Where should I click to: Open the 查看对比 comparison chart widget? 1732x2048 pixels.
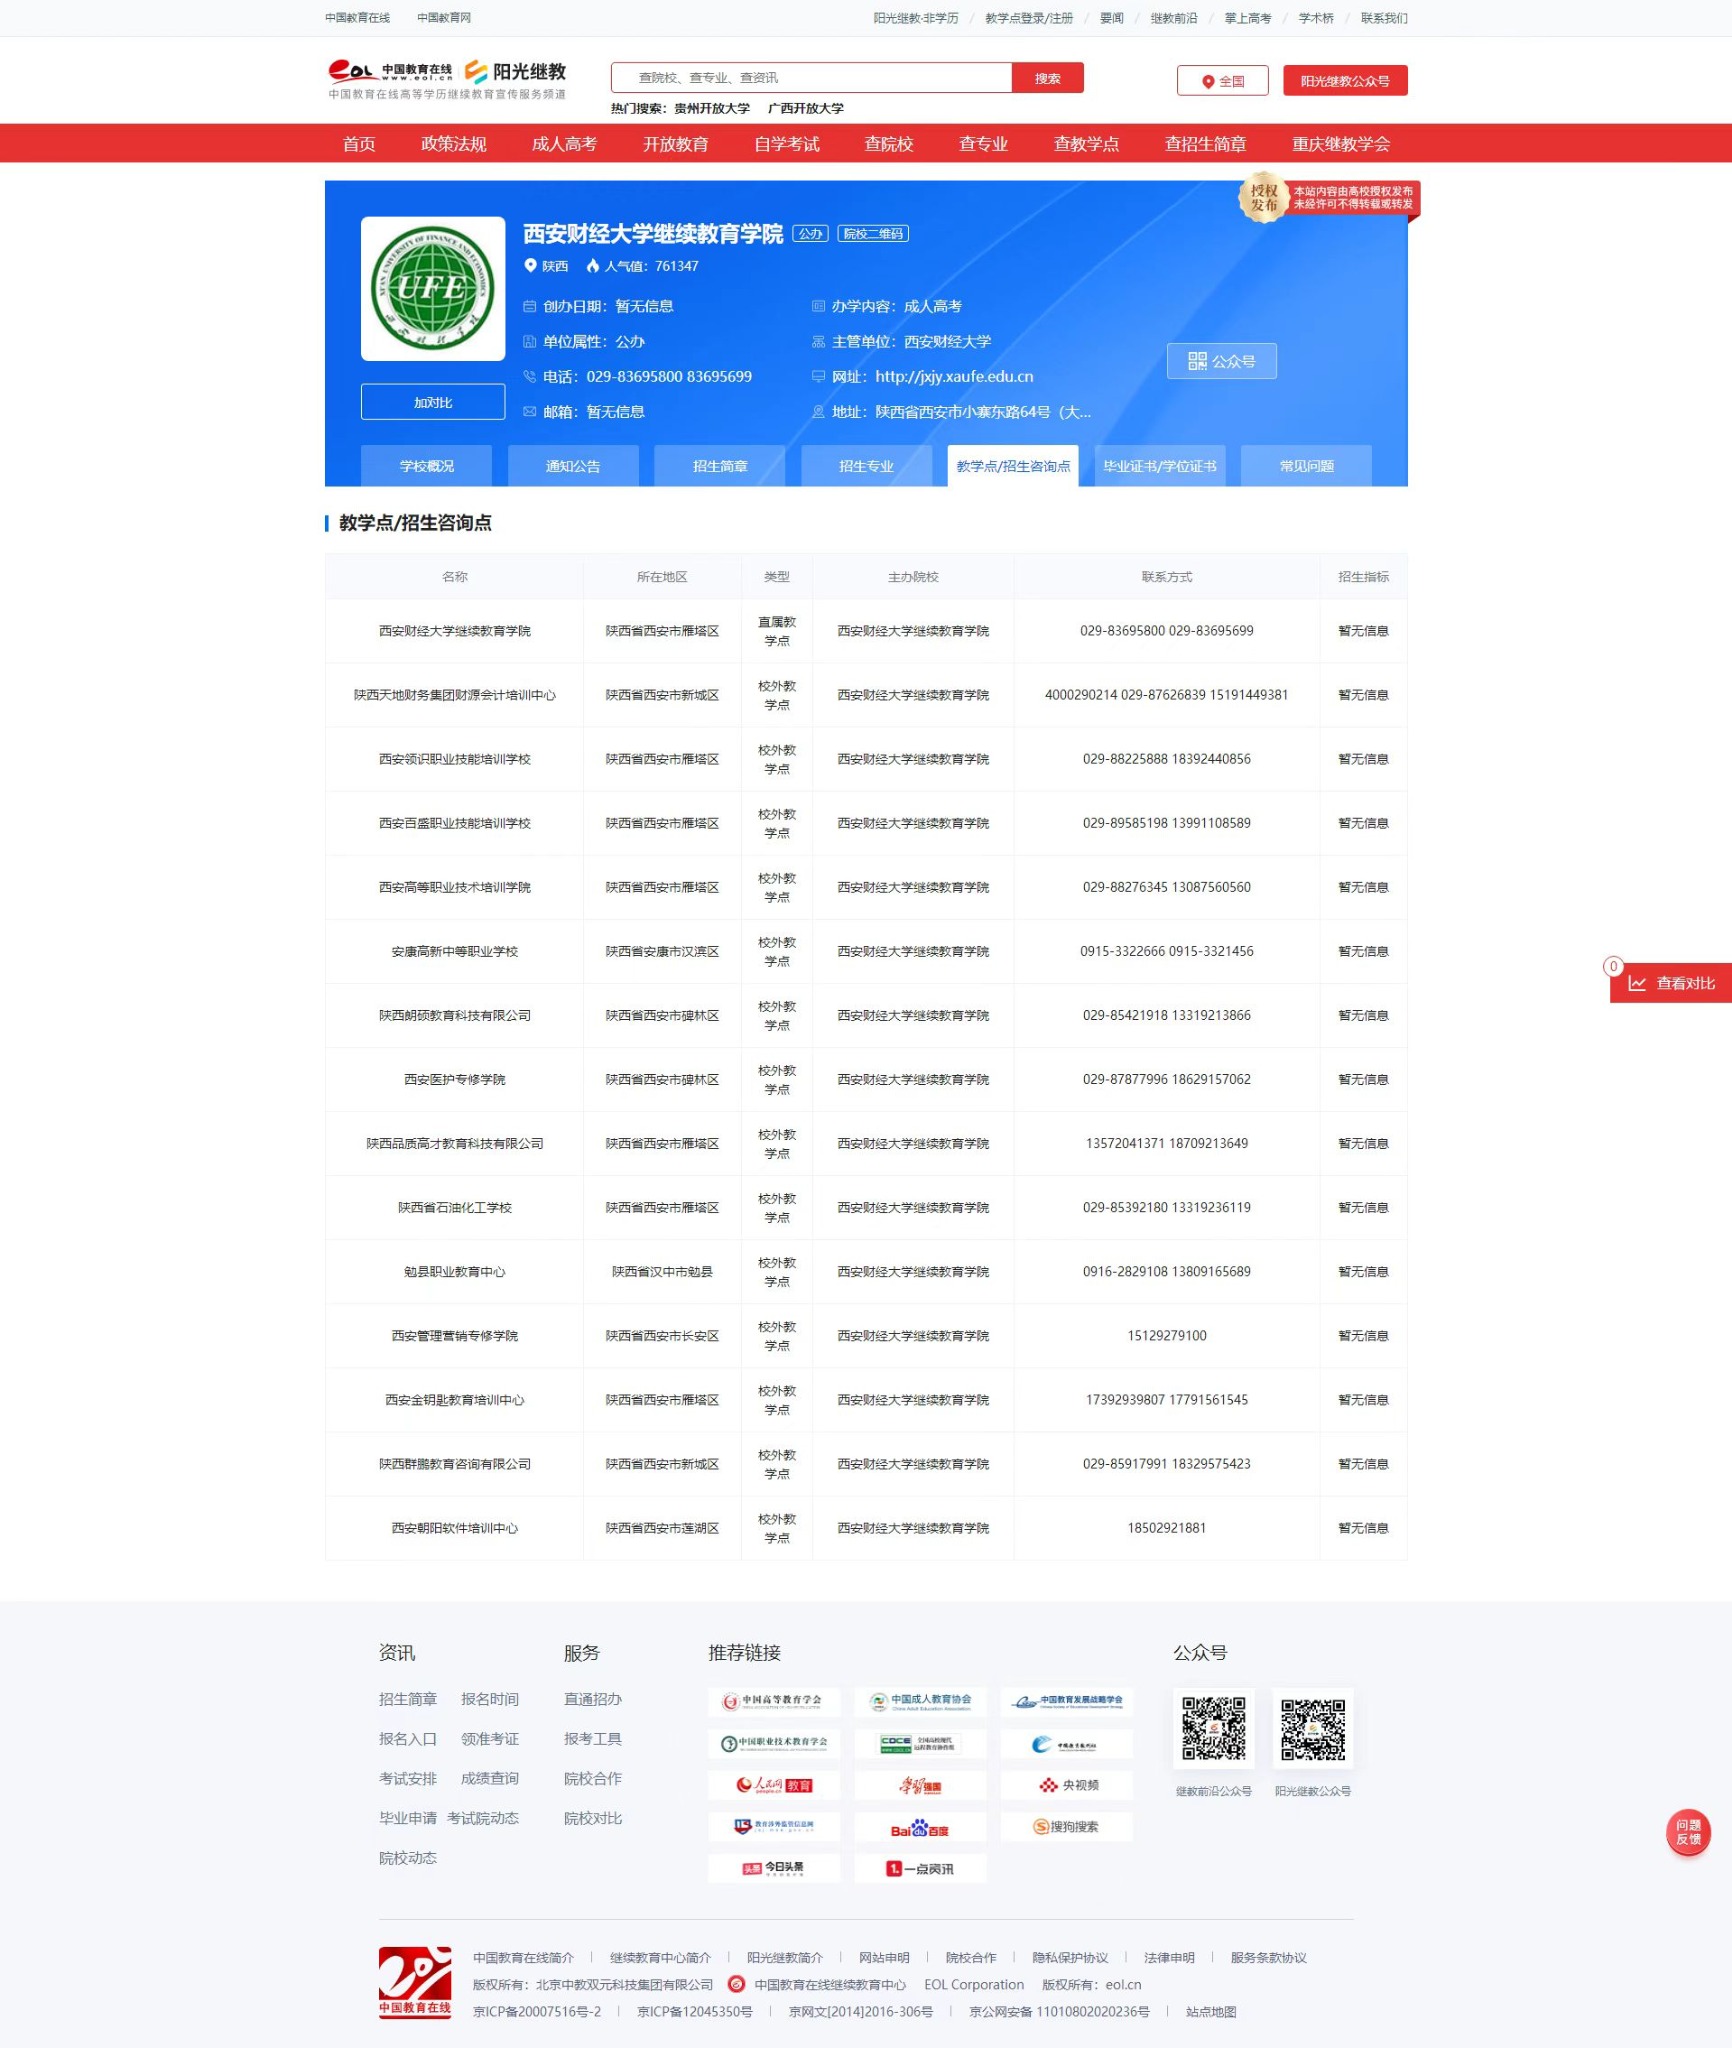(x=1671, y=983)
